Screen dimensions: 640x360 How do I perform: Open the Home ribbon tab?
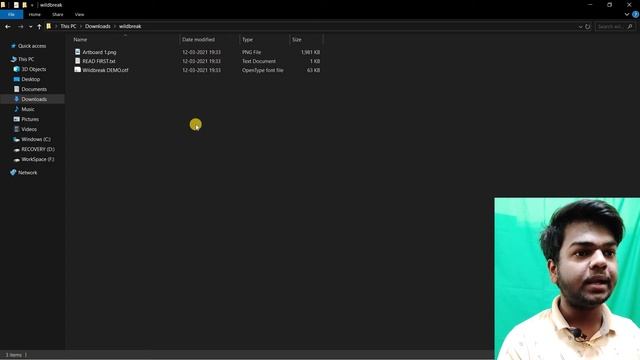[35, 14]
